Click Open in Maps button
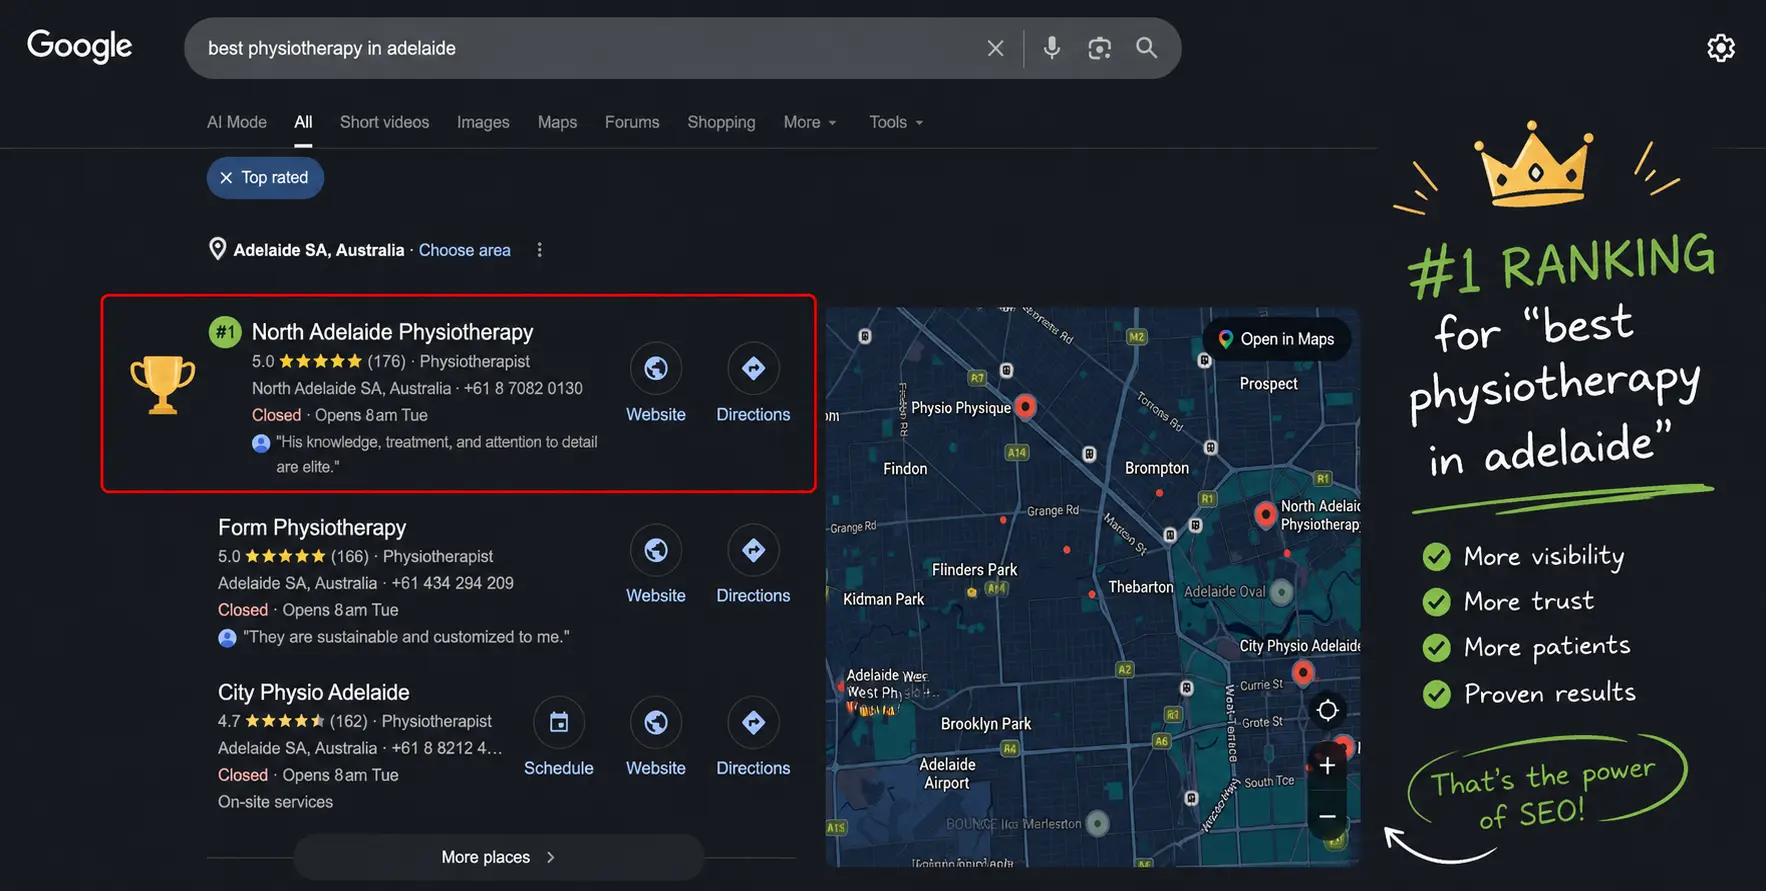The height and width of the screenshot is (891, 1766). (x=1276, y=339)
